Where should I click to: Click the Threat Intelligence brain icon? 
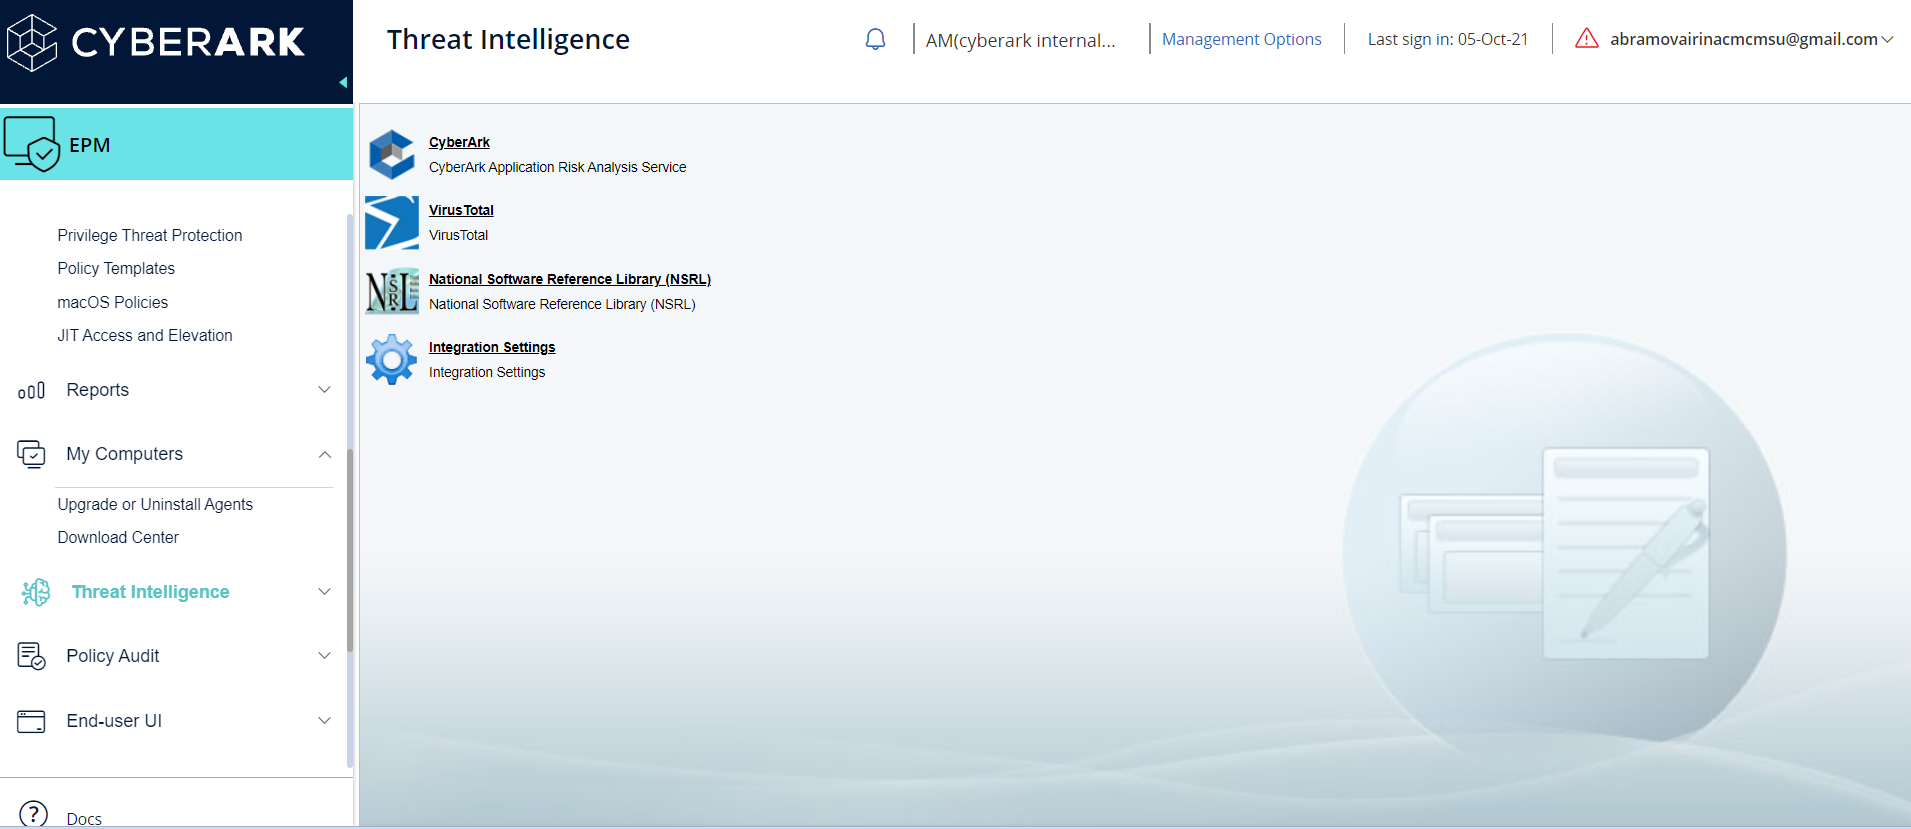pos(36,592)
